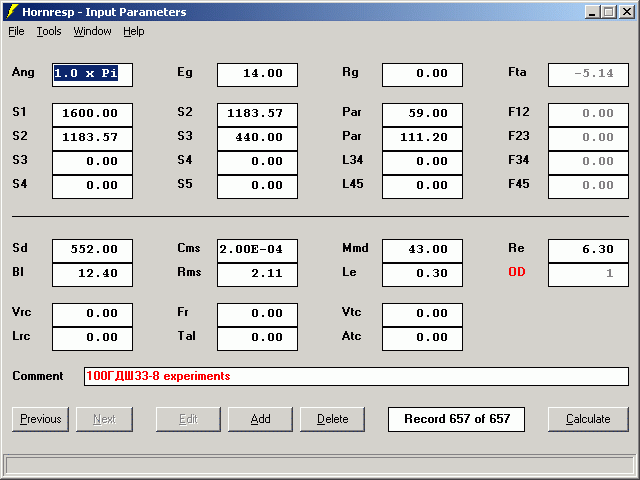Run Calculate on the parameters
The width and height of the screenshot is (640, 480).
tap(588, 419)
